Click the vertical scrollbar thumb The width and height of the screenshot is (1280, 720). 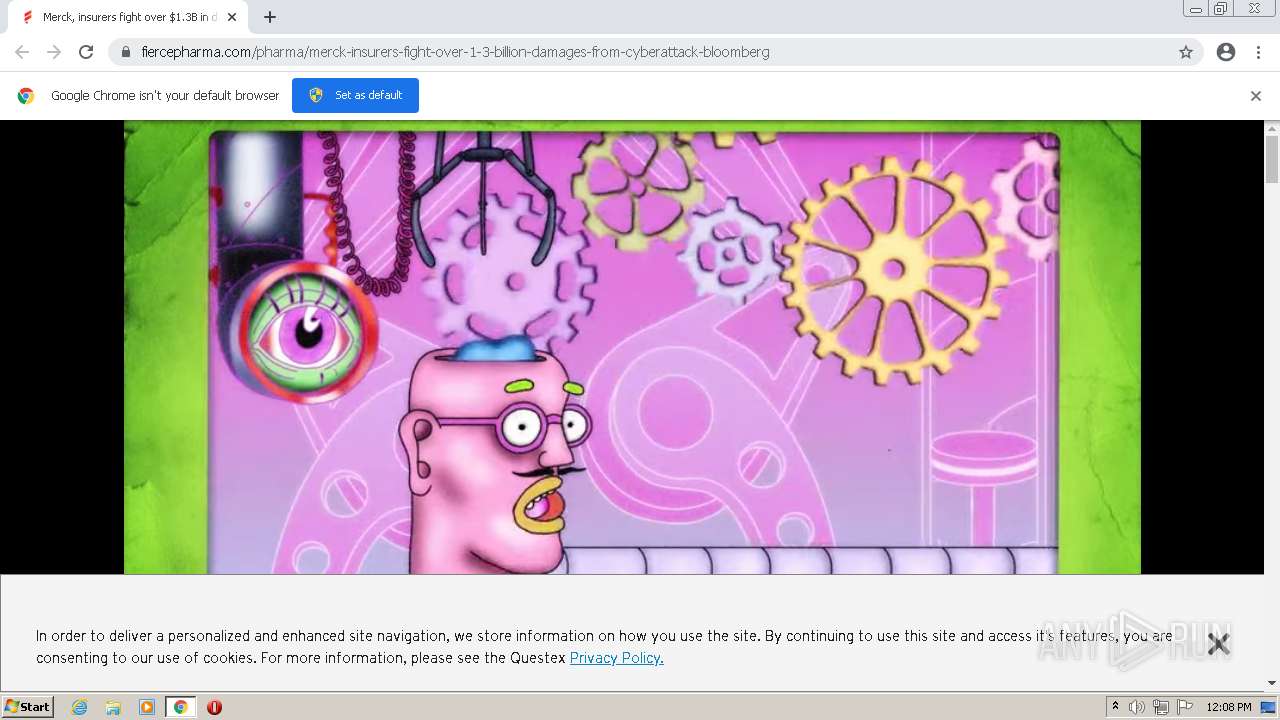click(x=1272, y=160)
